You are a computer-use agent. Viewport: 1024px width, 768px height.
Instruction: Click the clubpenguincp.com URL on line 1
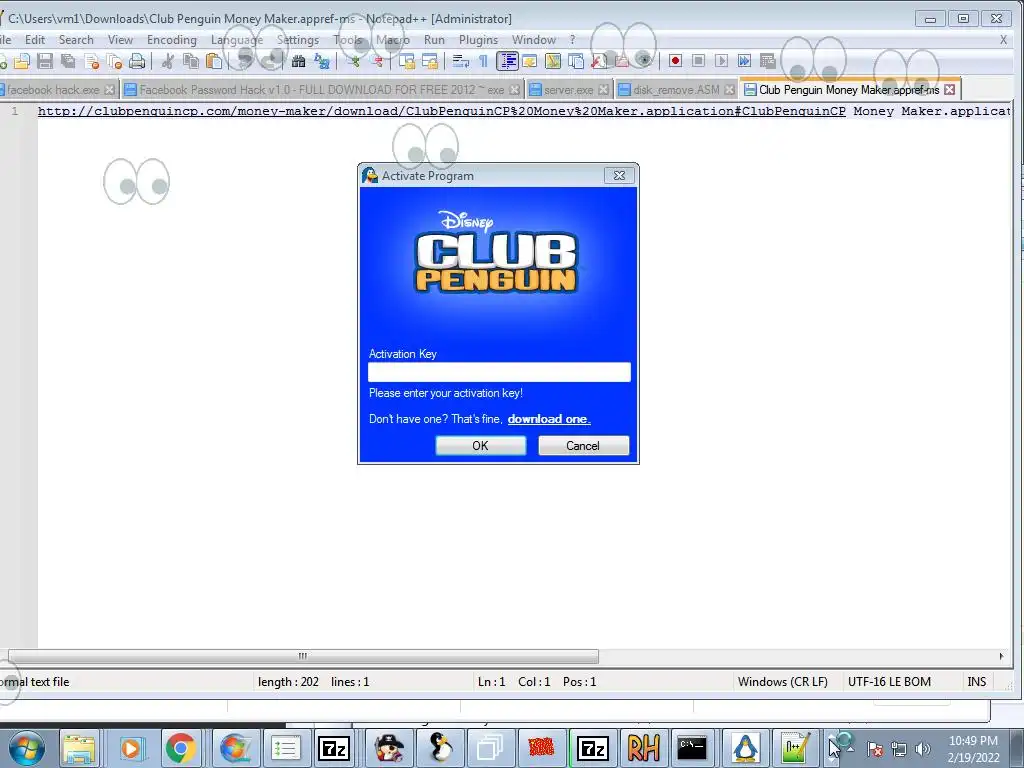[441, 111]
